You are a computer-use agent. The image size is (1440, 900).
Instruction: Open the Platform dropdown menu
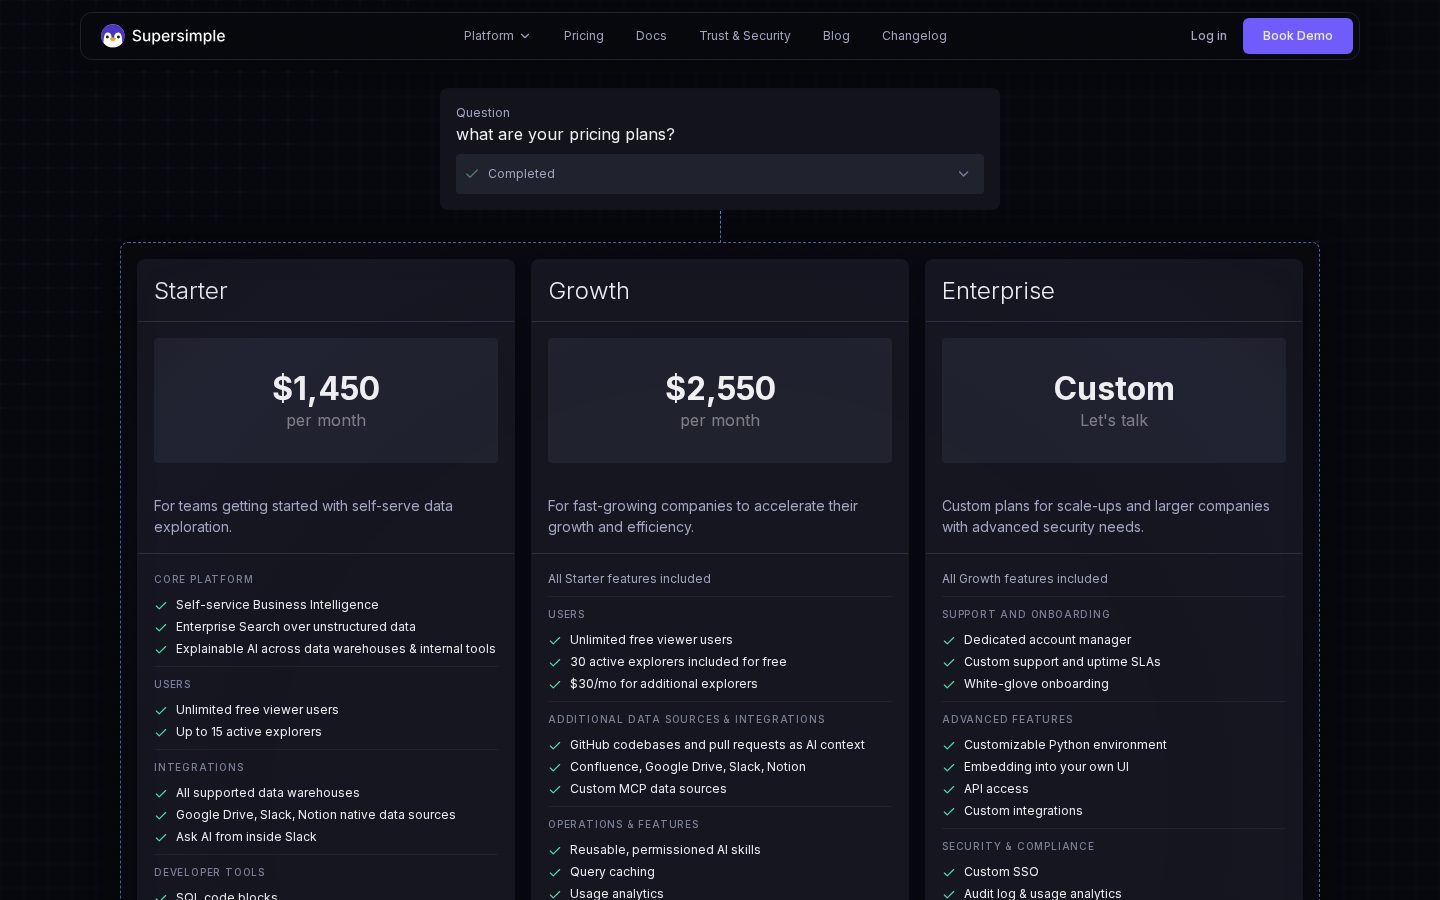[x=497, y=36]
